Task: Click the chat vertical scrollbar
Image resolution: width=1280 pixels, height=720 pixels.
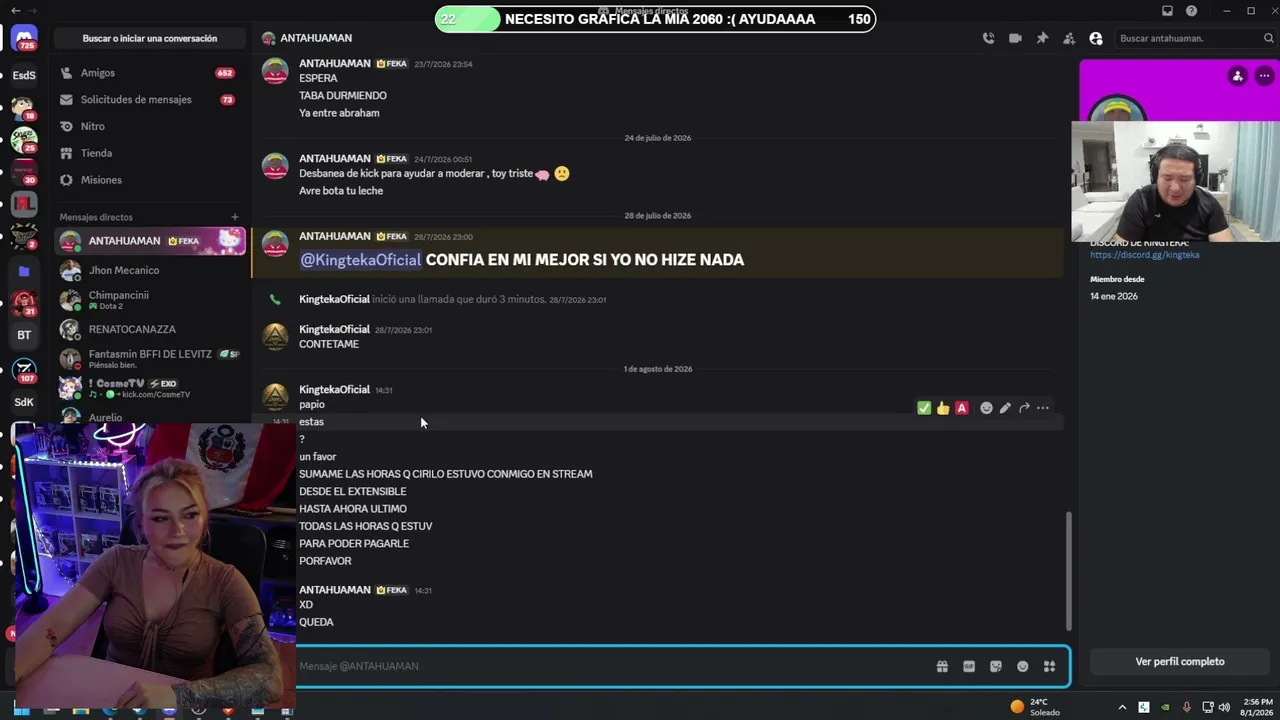Action: click(1069, 570)
